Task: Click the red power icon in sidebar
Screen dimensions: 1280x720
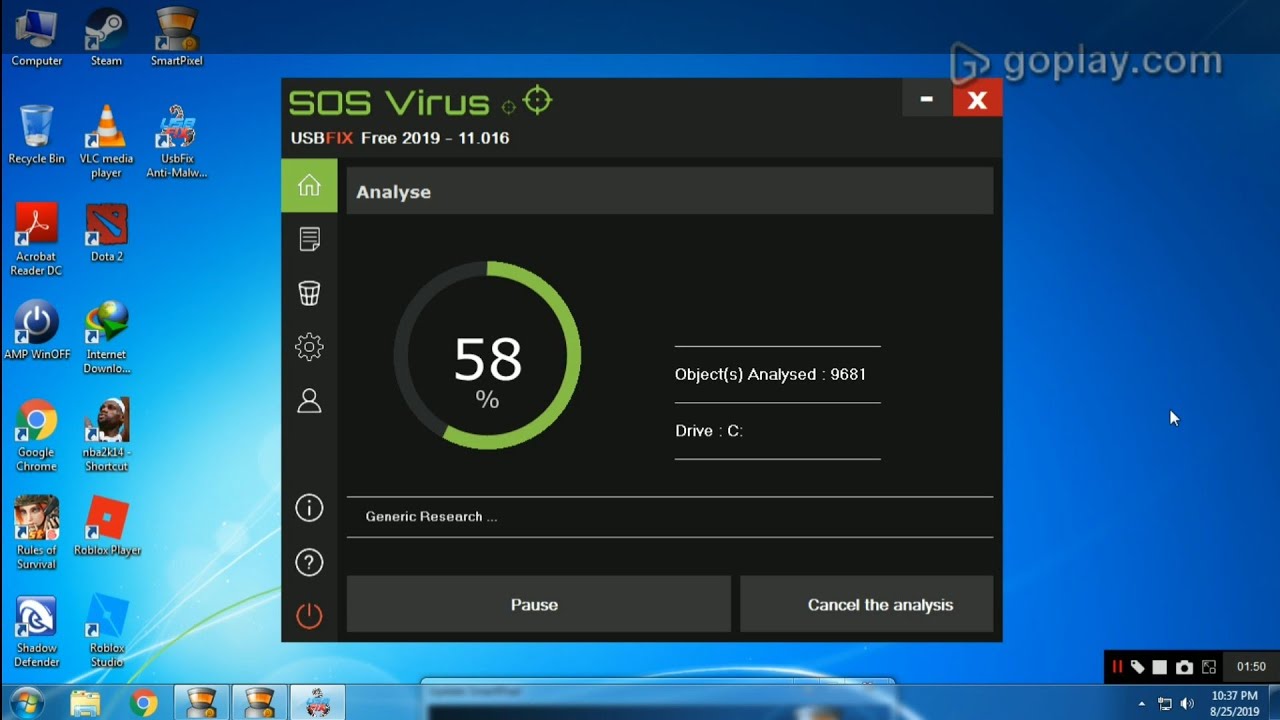Action: (309, 616)
